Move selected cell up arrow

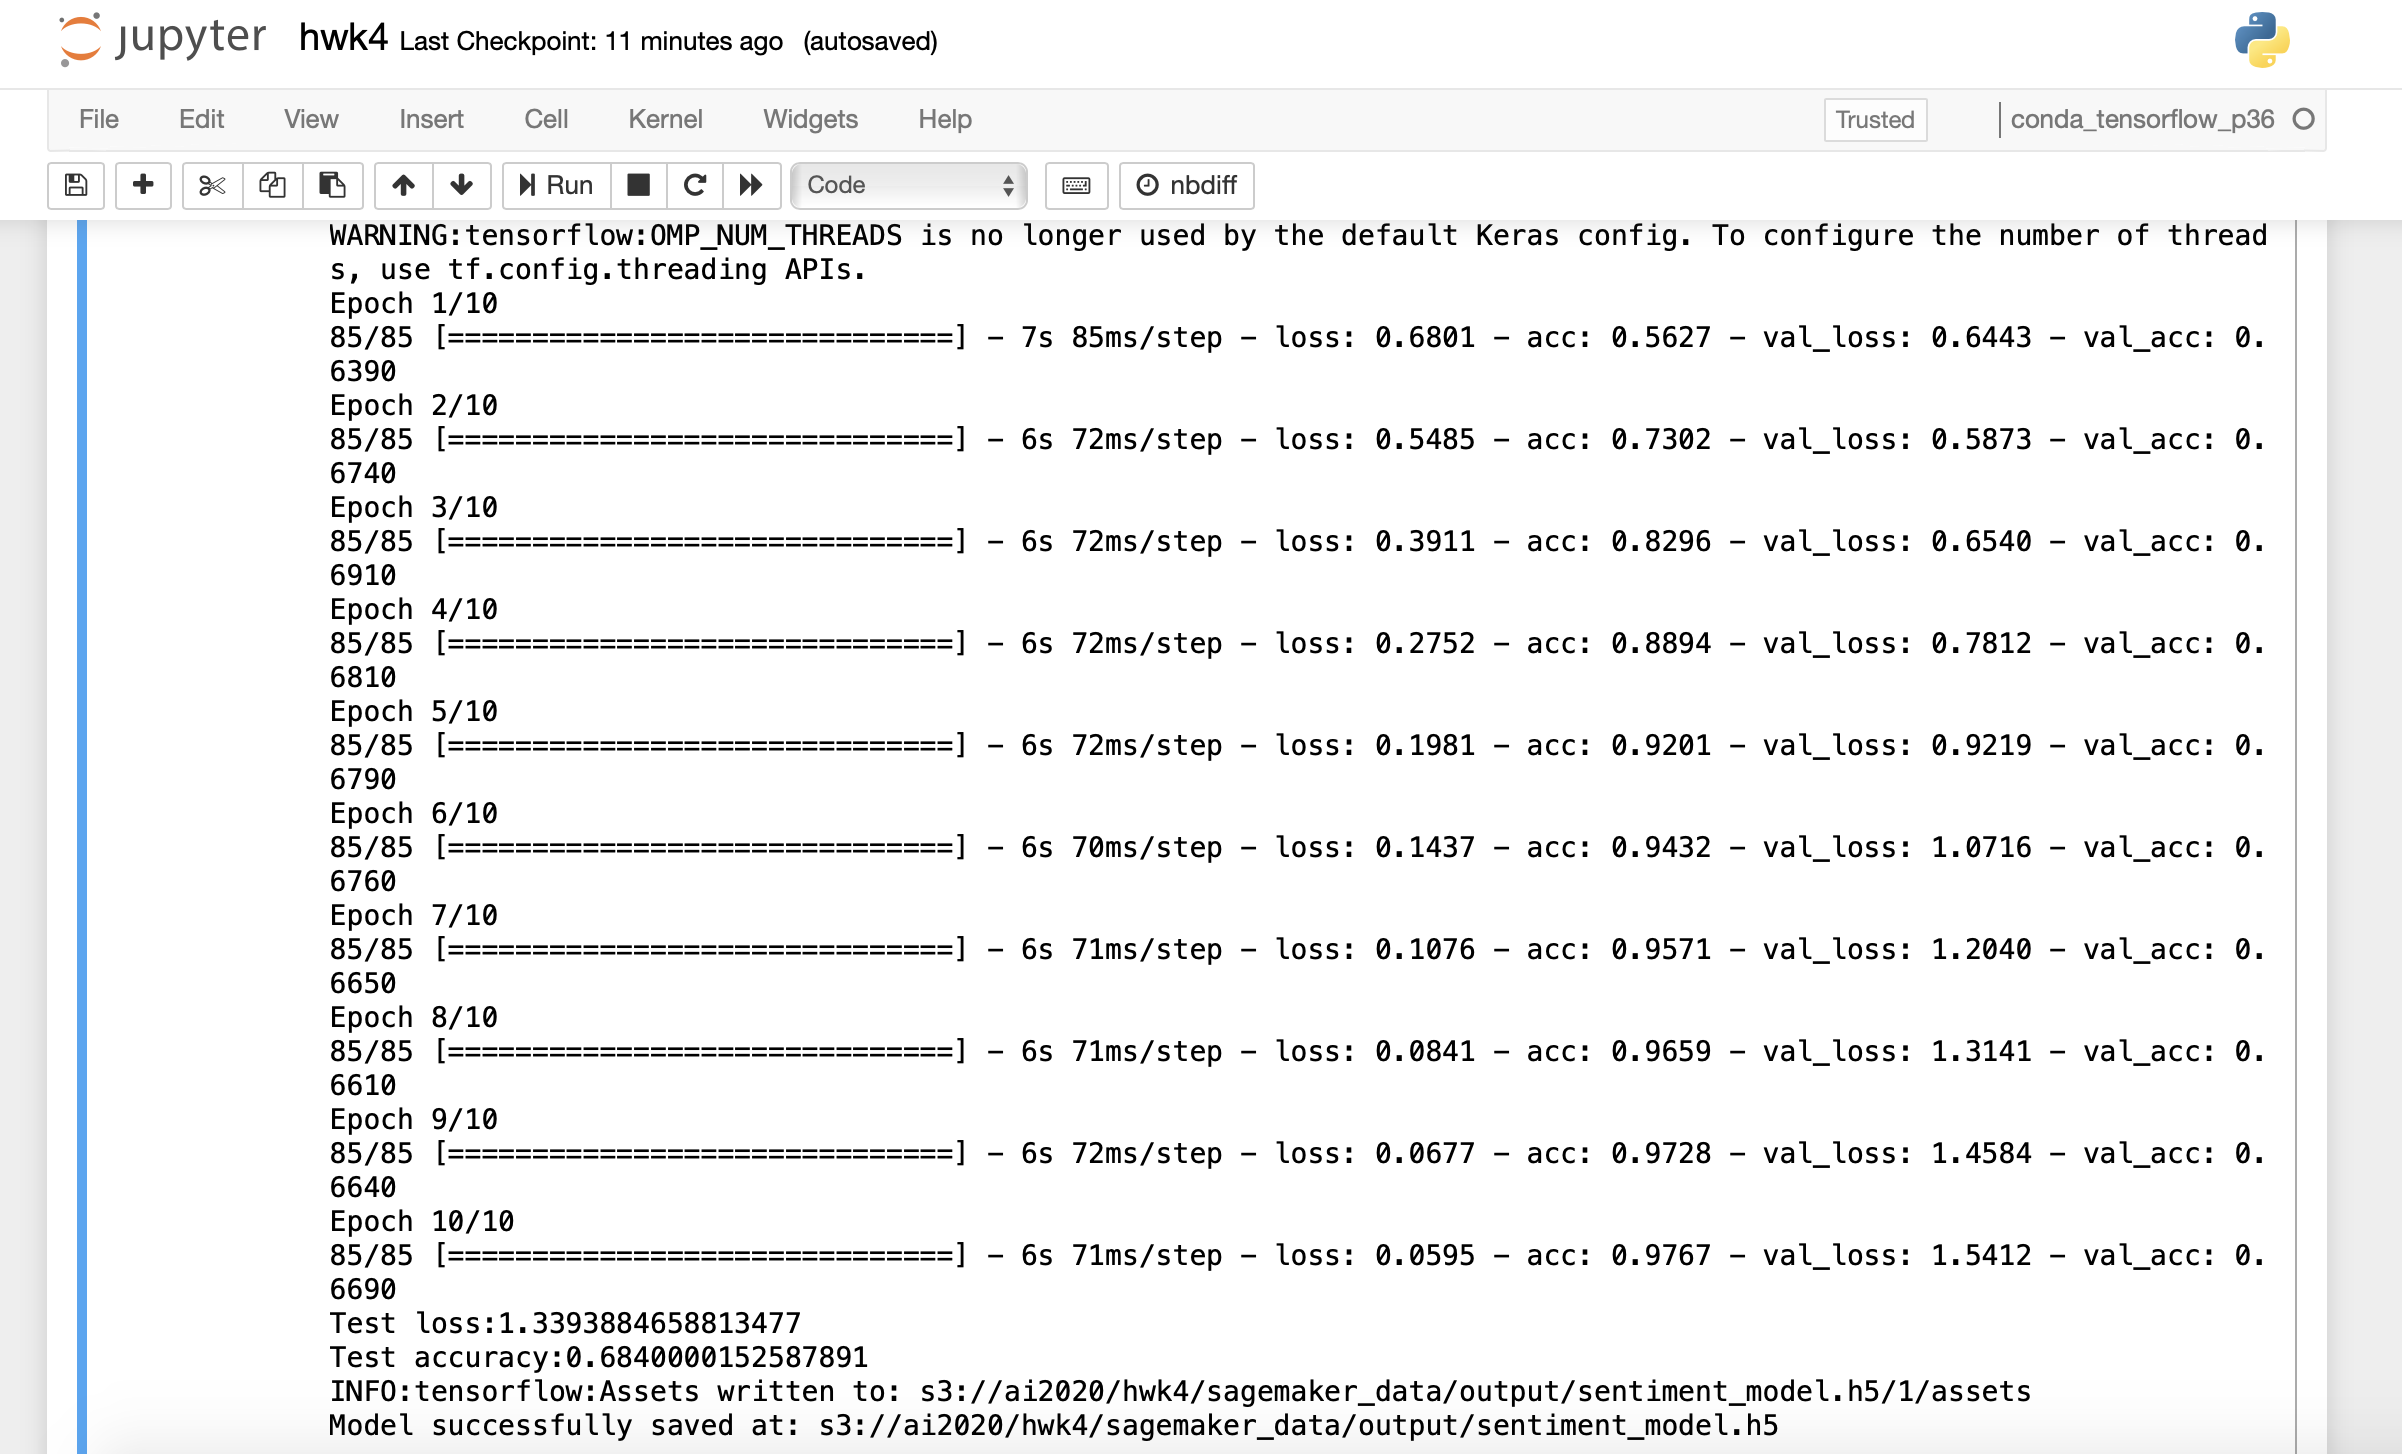403,185
